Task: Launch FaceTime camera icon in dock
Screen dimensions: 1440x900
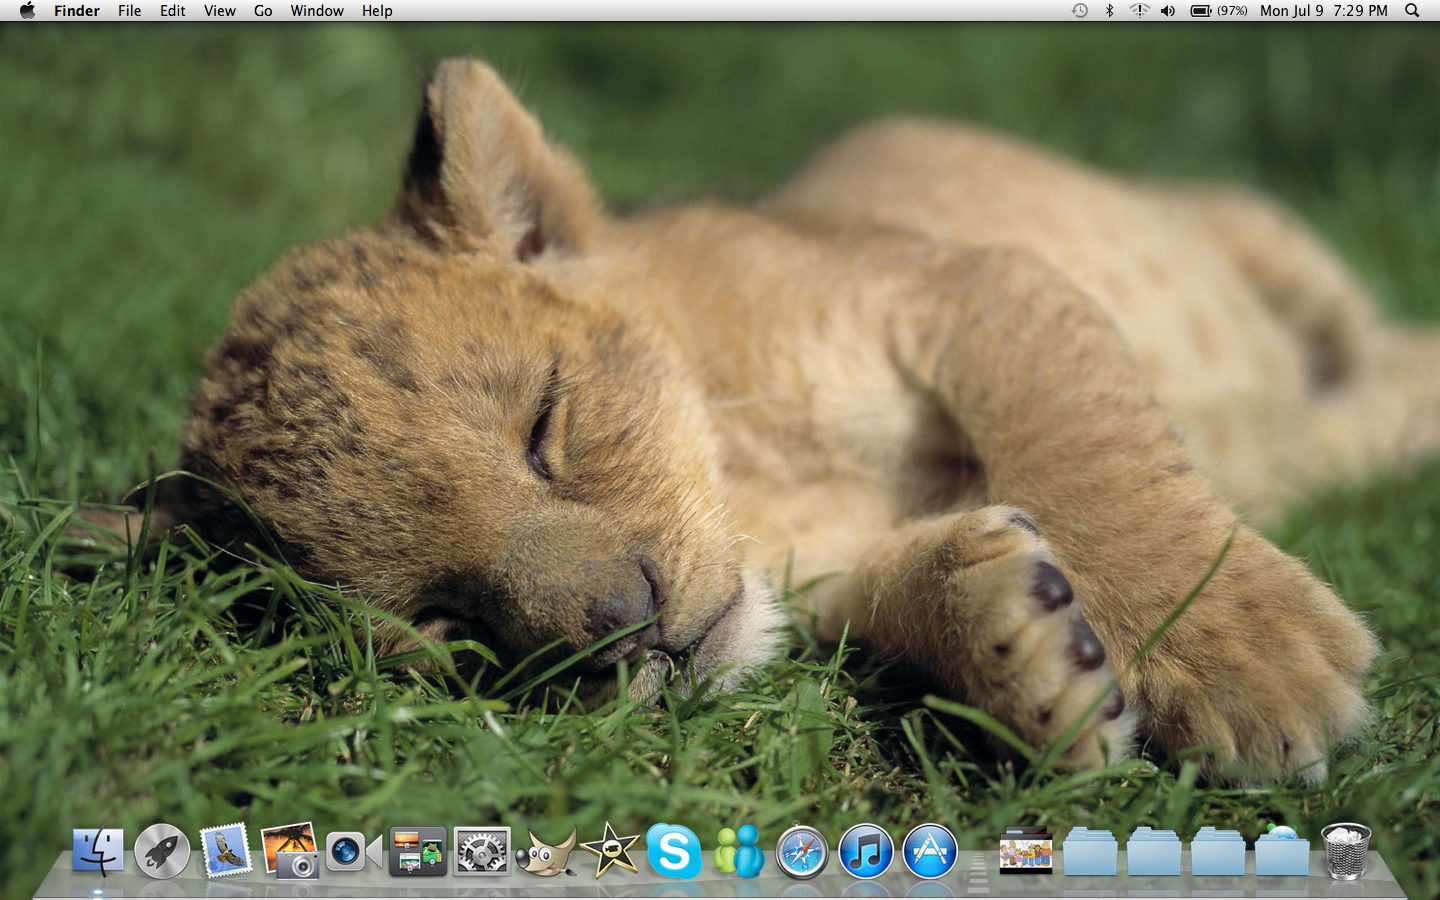Action: [x=353, y=852]
